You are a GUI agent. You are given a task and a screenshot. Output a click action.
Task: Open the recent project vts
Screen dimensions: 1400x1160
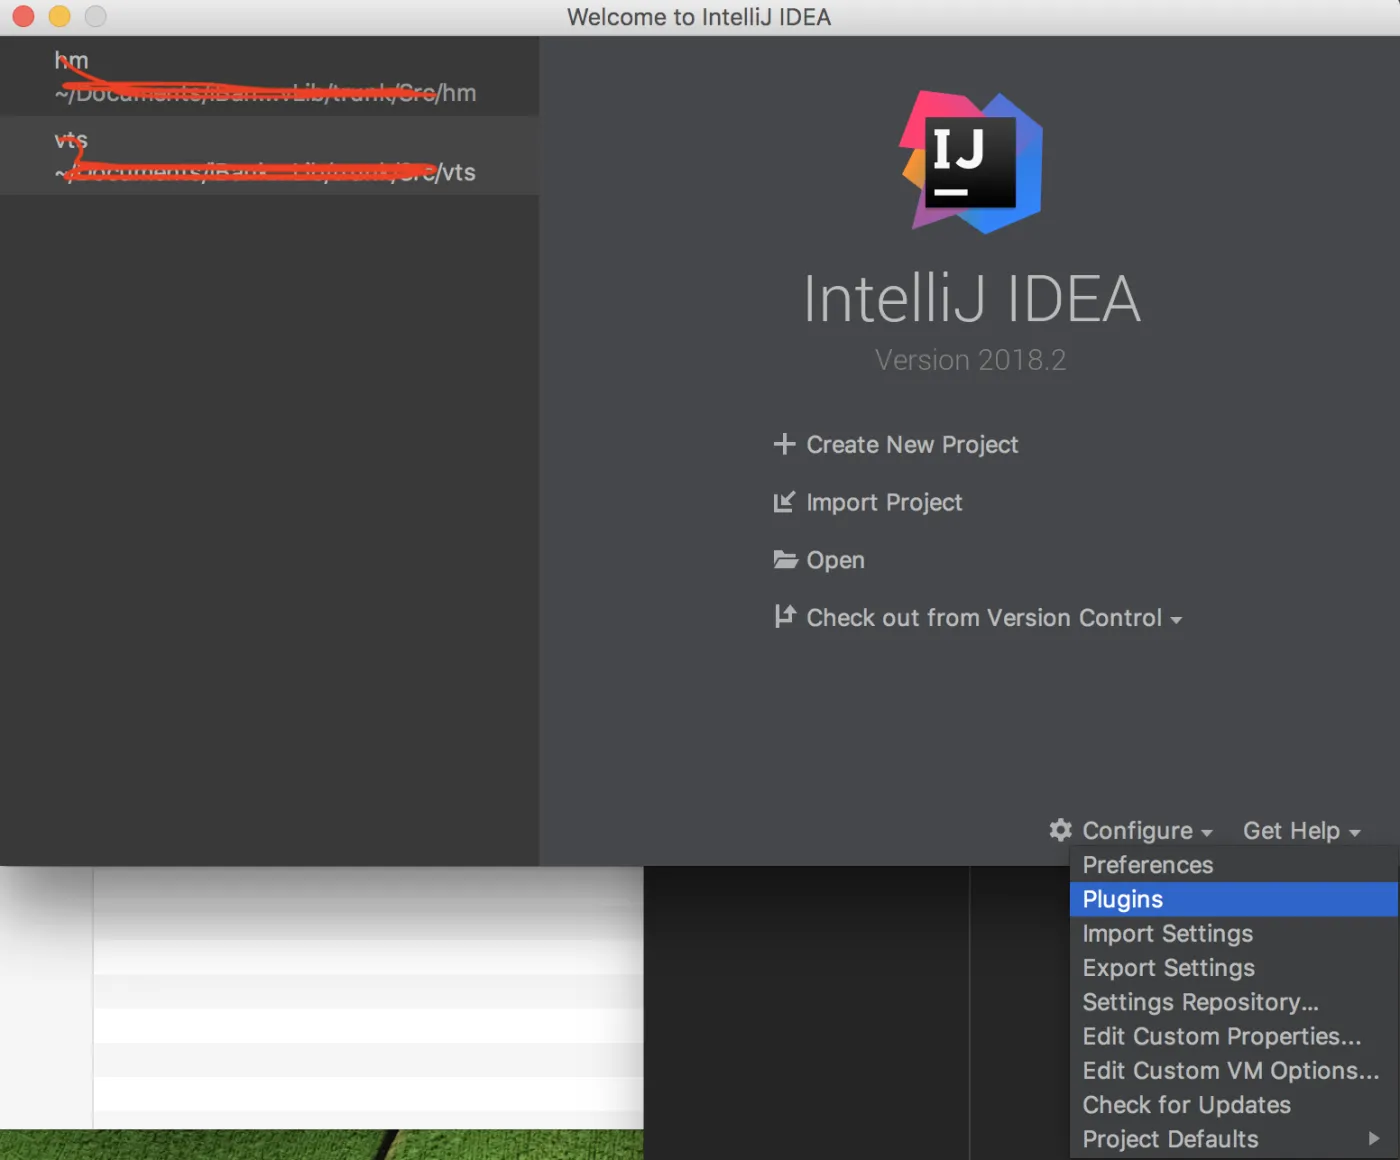[x=269, y=155]
